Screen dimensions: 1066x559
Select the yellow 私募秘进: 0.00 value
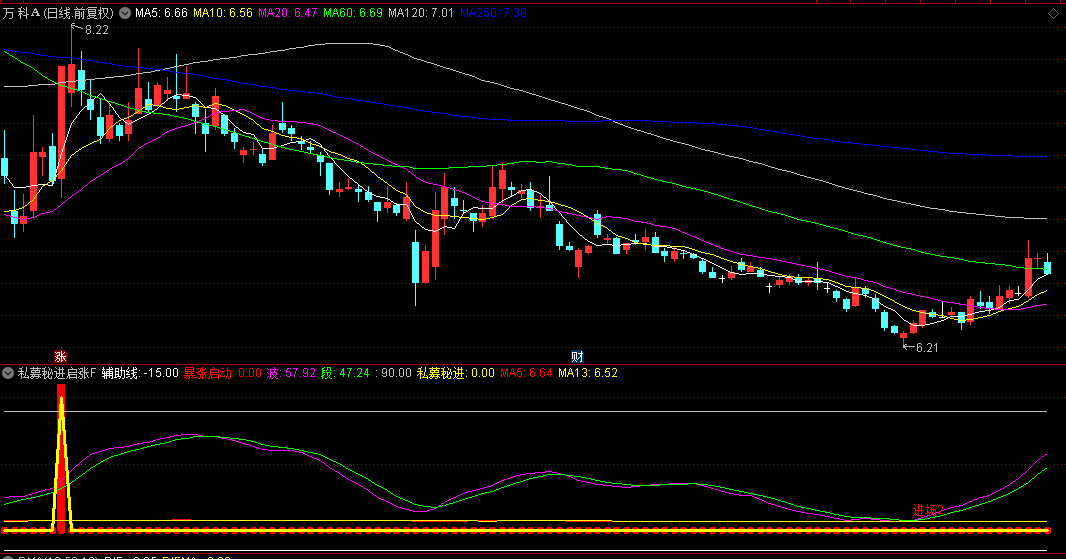[455, 373]
